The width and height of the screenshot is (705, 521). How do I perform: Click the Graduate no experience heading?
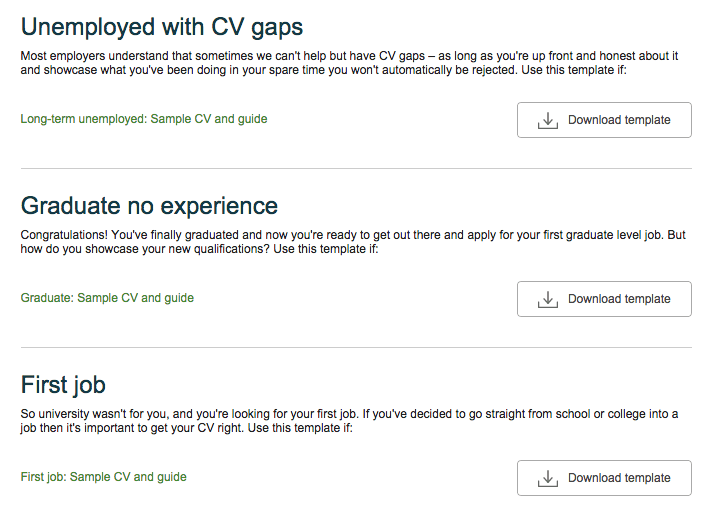click(150, 206)
